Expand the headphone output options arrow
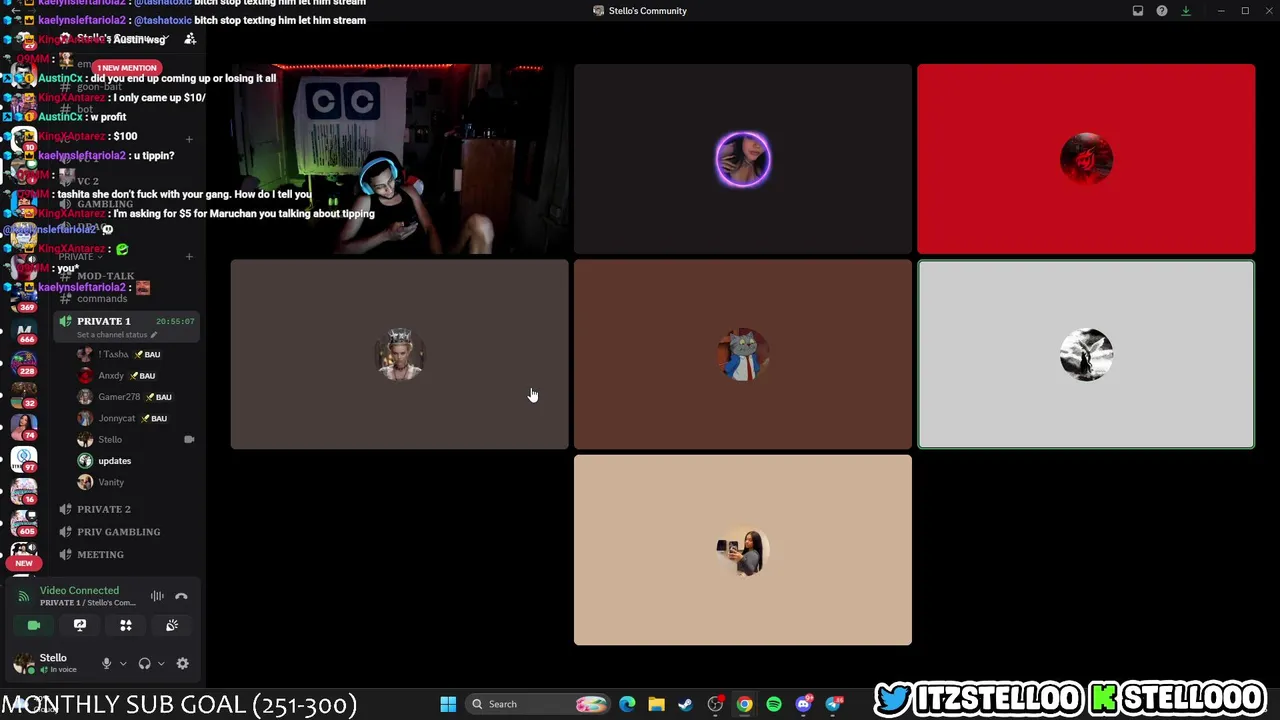 [x=161, y=663]
